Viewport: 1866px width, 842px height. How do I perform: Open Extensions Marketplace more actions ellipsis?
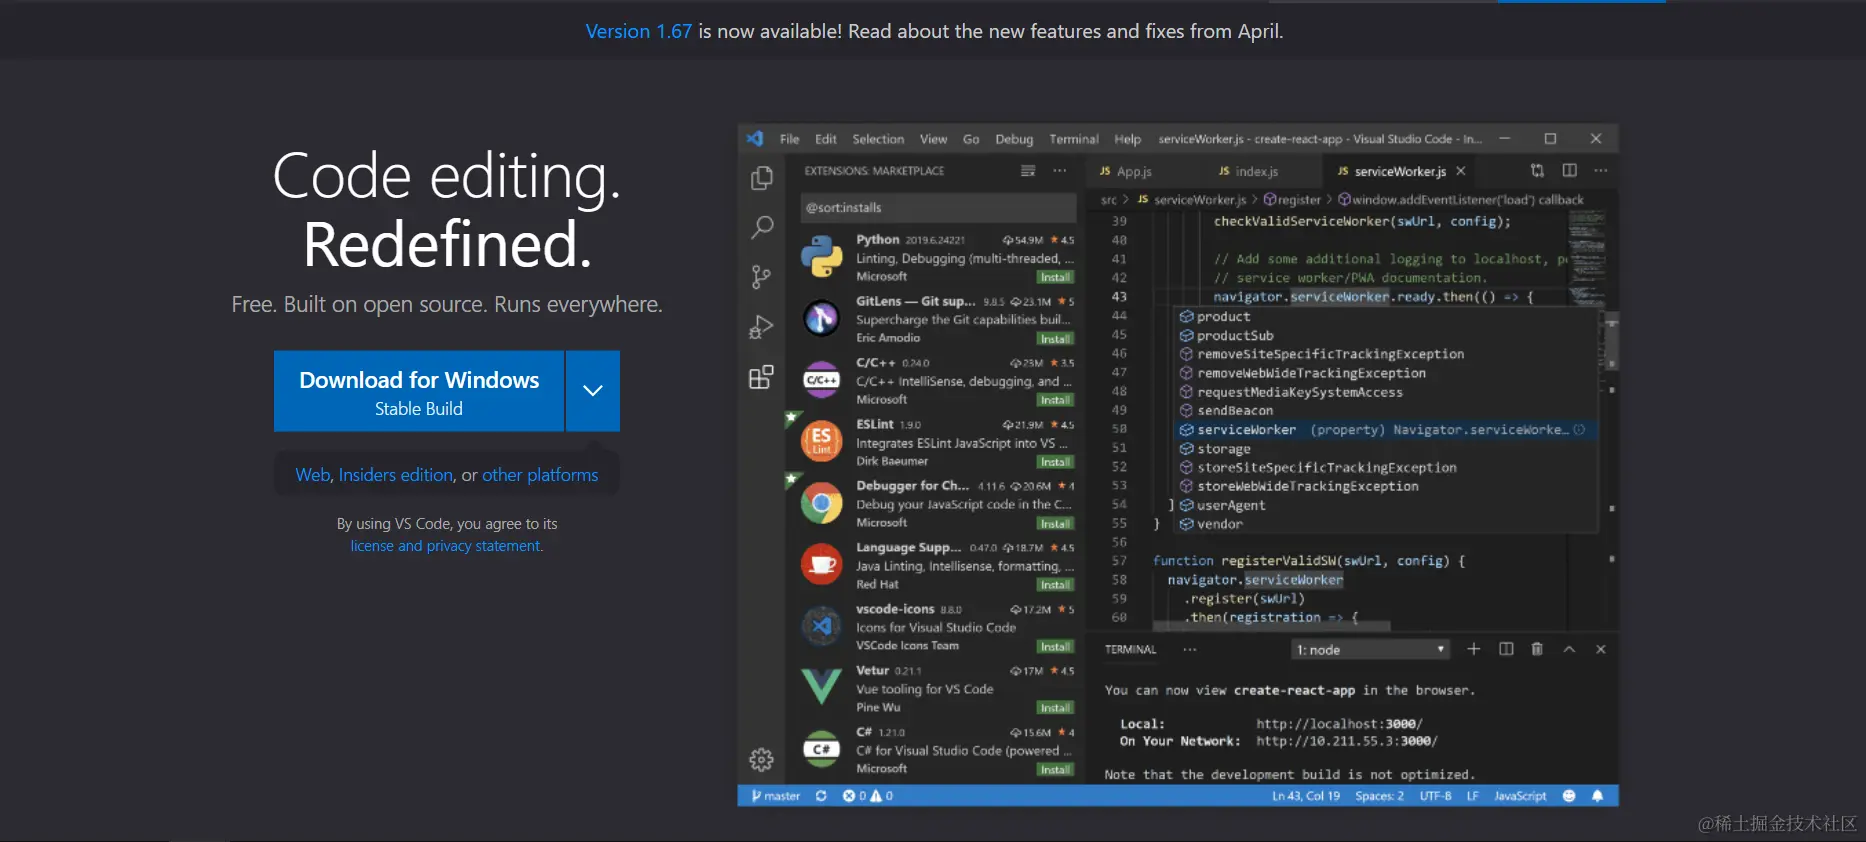1060,171
